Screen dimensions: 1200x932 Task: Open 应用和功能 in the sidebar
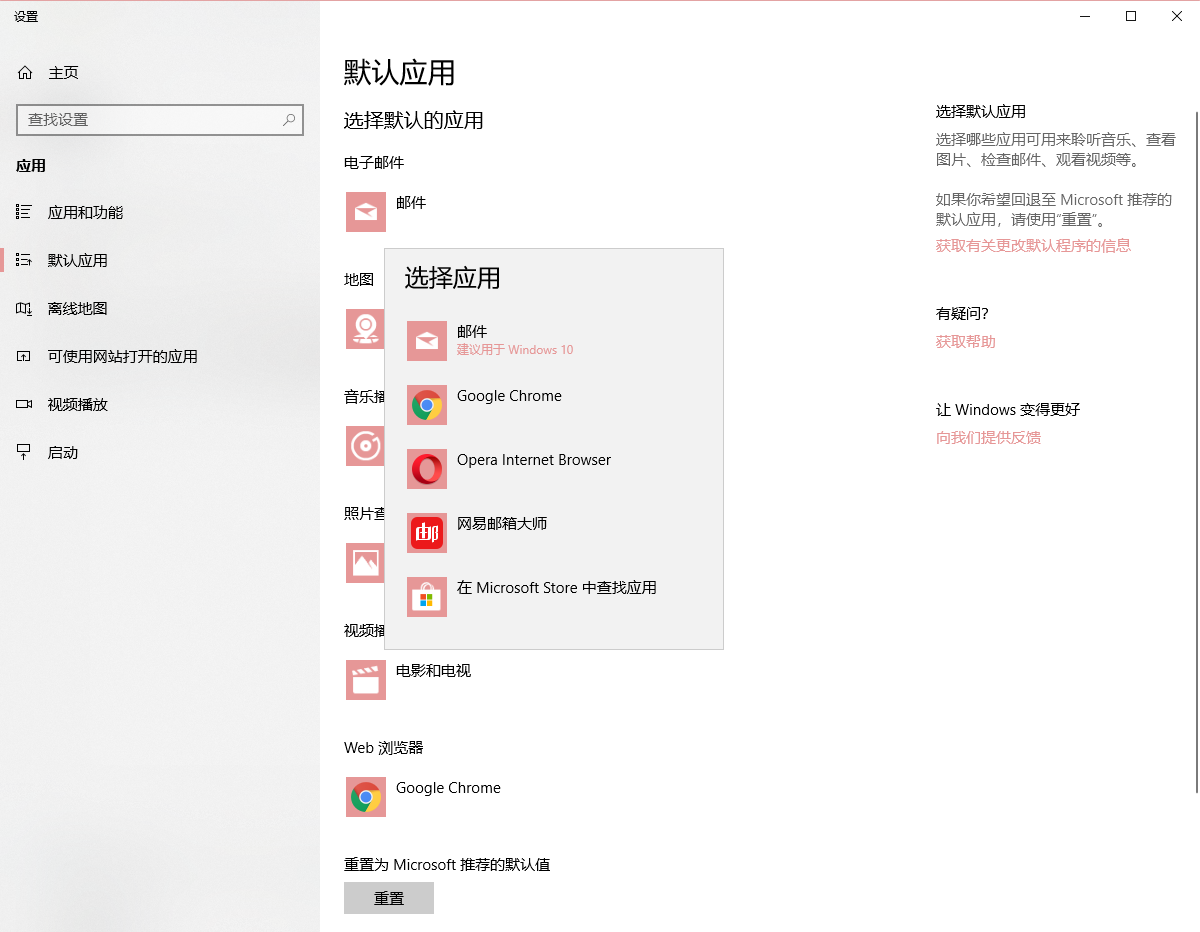[x=87, y=212]
